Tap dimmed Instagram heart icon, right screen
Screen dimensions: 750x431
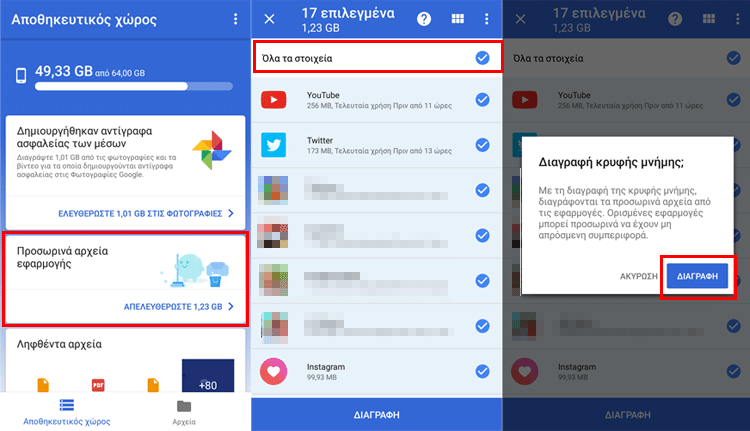[x=525, y=371]
